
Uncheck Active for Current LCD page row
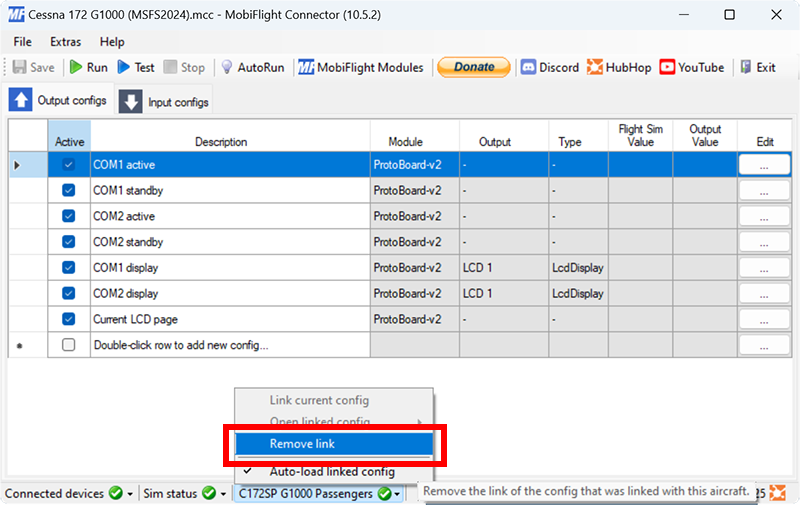pos(68,319)
